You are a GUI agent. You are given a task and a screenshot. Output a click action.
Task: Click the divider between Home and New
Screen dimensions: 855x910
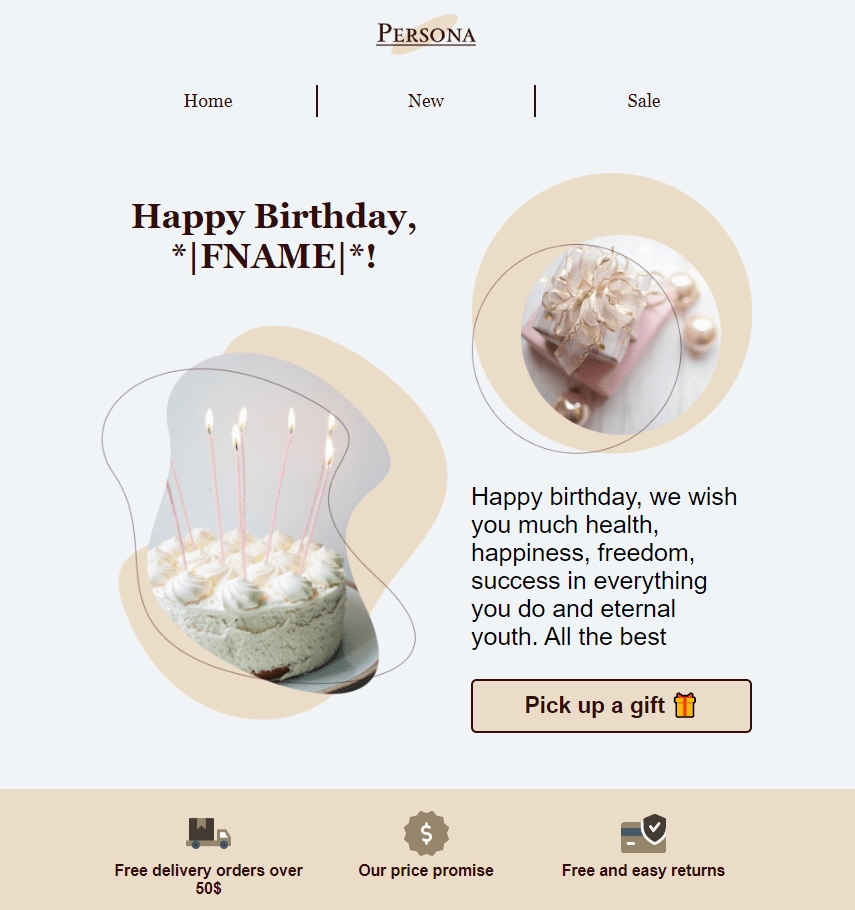[317, 101]
